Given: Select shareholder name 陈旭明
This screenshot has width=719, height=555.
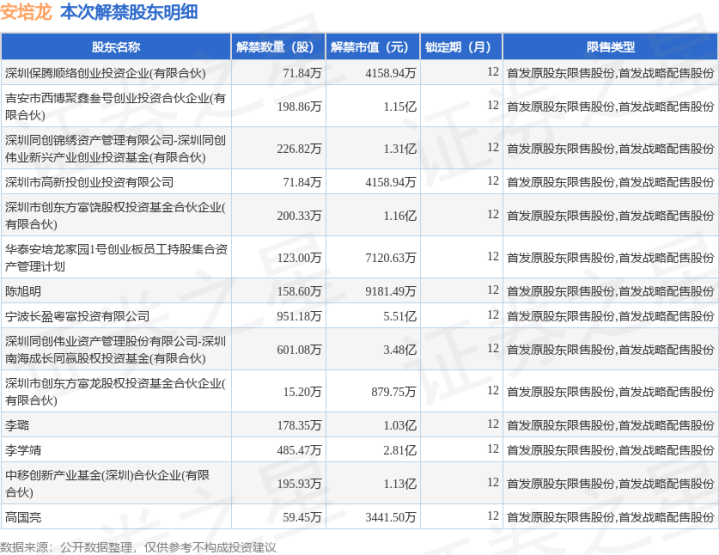Looking at the screenshot, I should coord(23,291).
